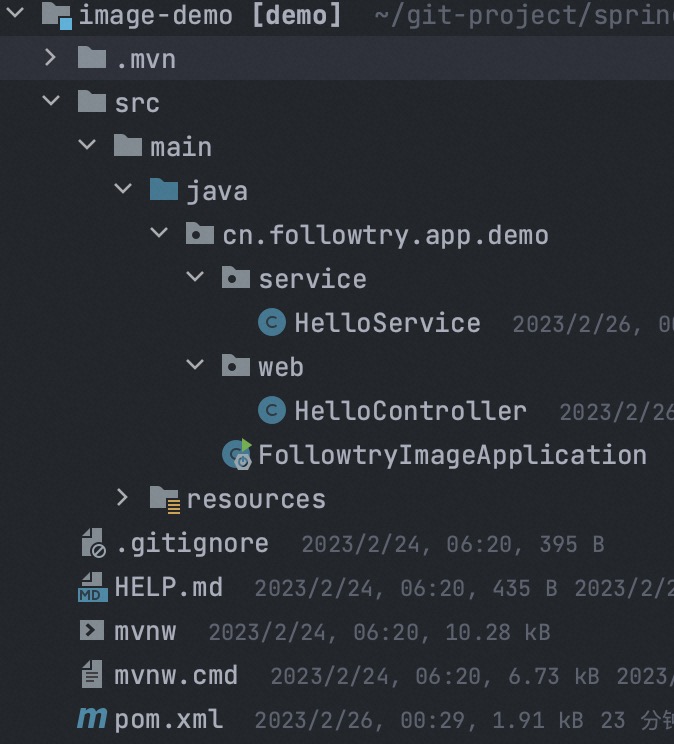
Task: Expand the resources folder arrow
Action: pos(123,498)
